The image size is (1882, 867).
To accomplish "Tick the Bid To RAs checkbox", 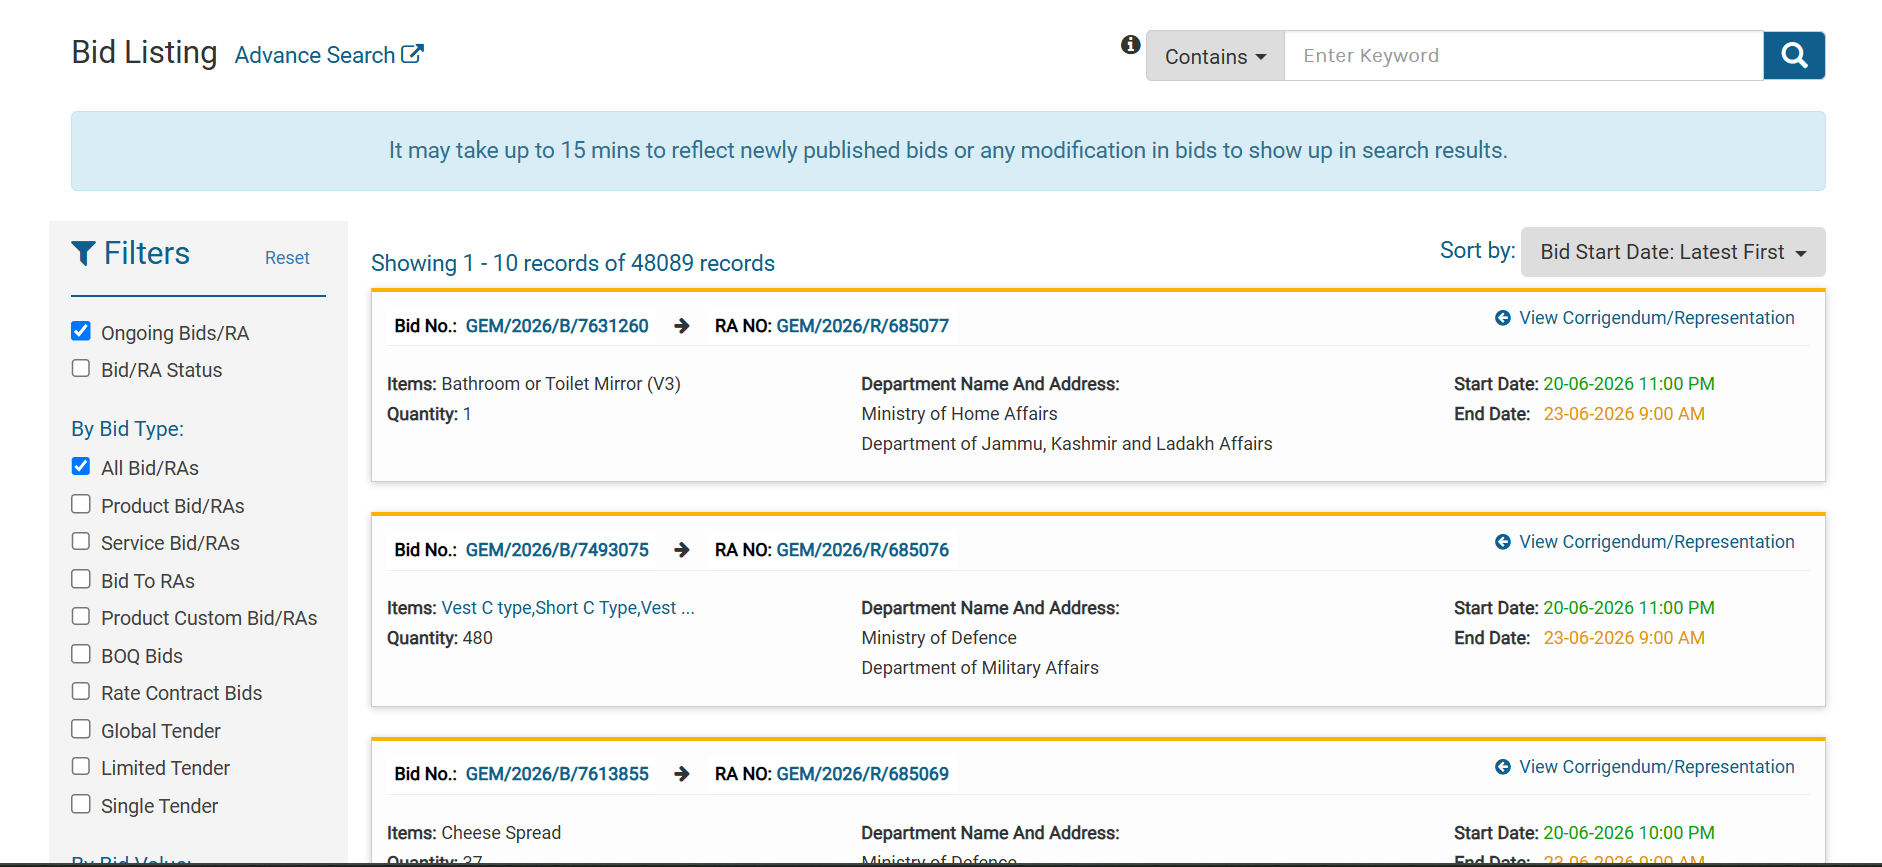I will (x=81, y=579).
